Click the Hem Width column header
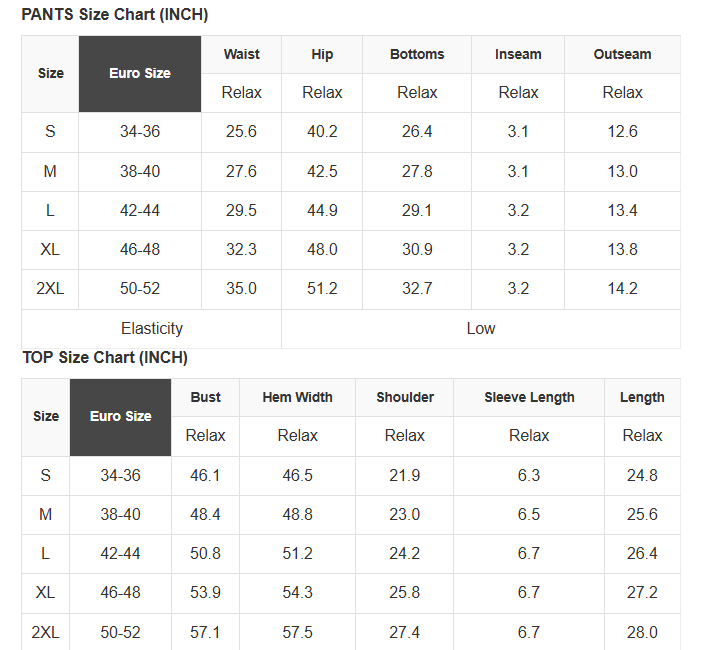The height and width of the screenshot is (650, 701). (297, 397)
